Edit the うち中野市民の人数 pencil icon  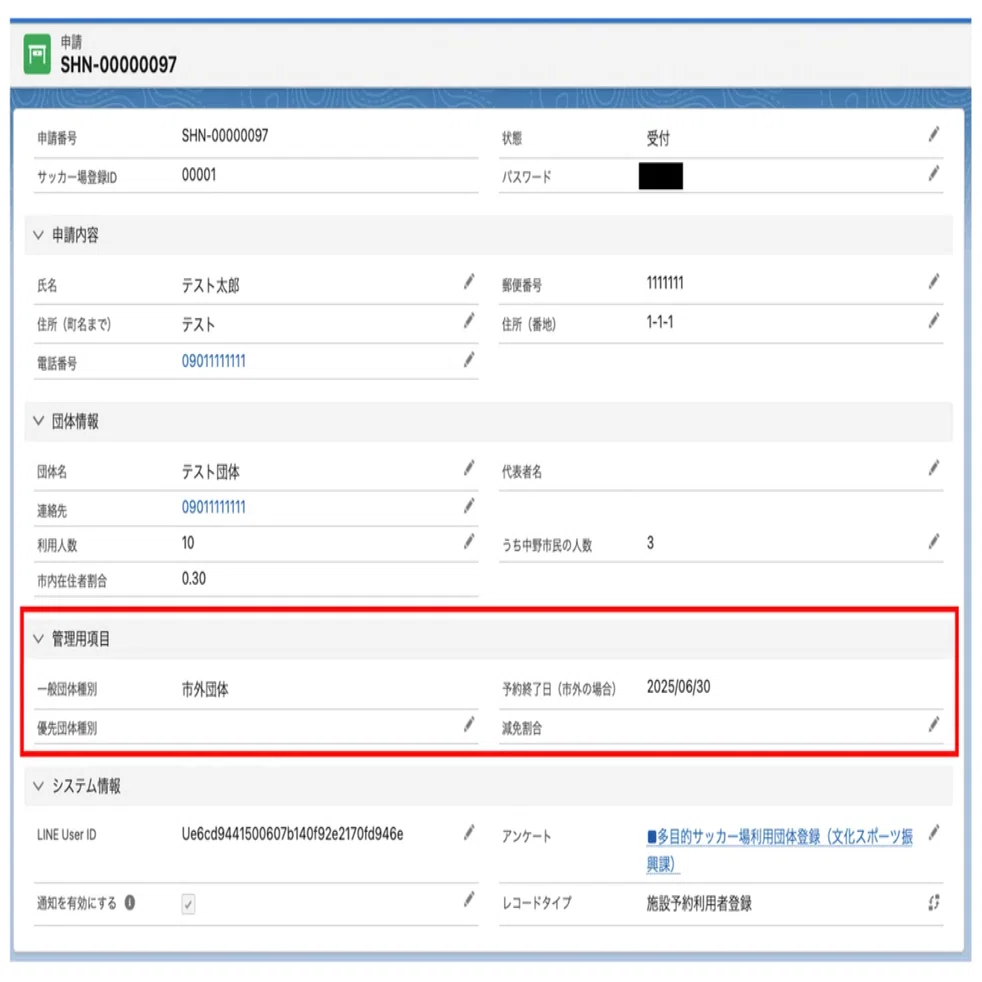tap(934, 541)
